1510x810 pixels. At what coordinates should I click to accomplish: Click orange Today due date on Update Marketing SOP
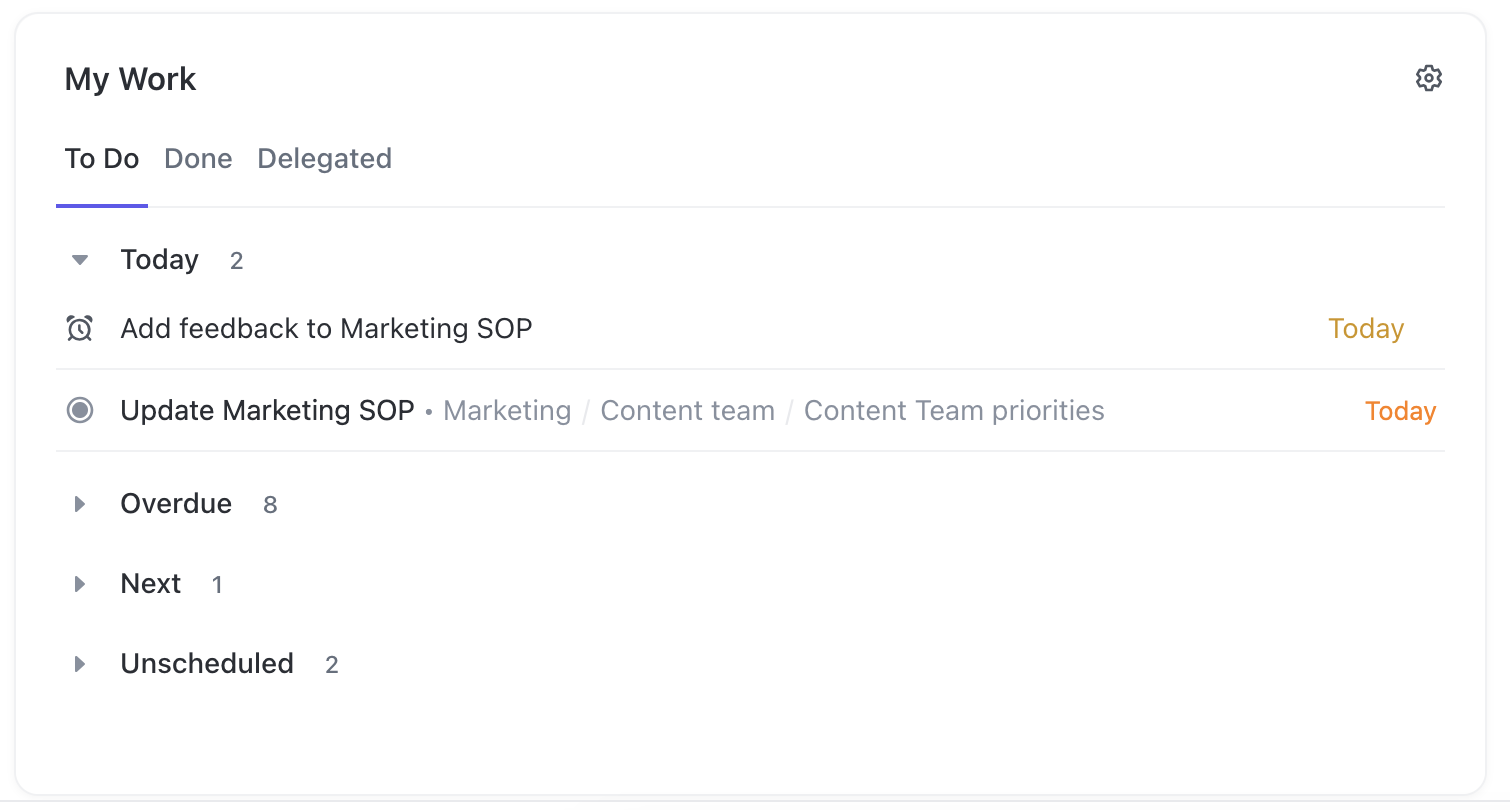point(1400,411)
